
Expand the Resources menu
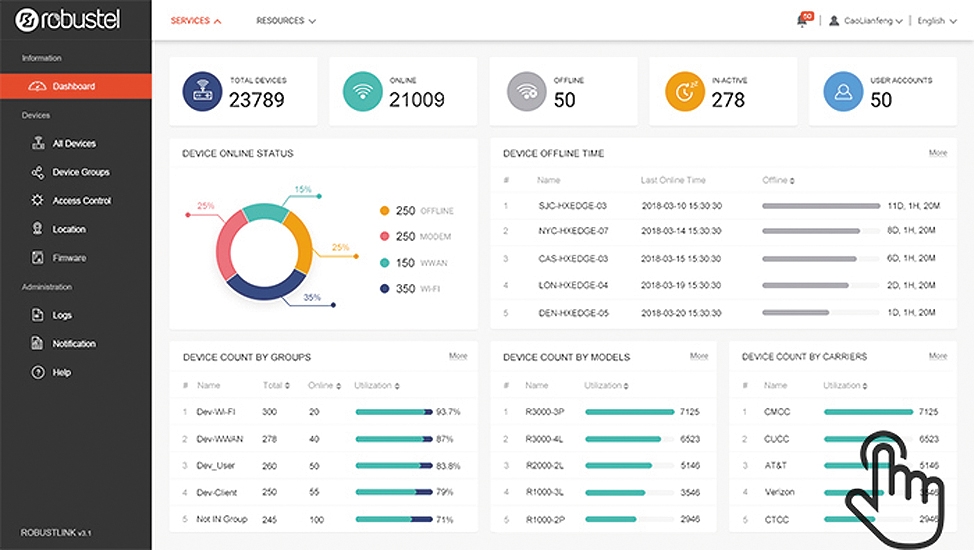pos(286,21)
